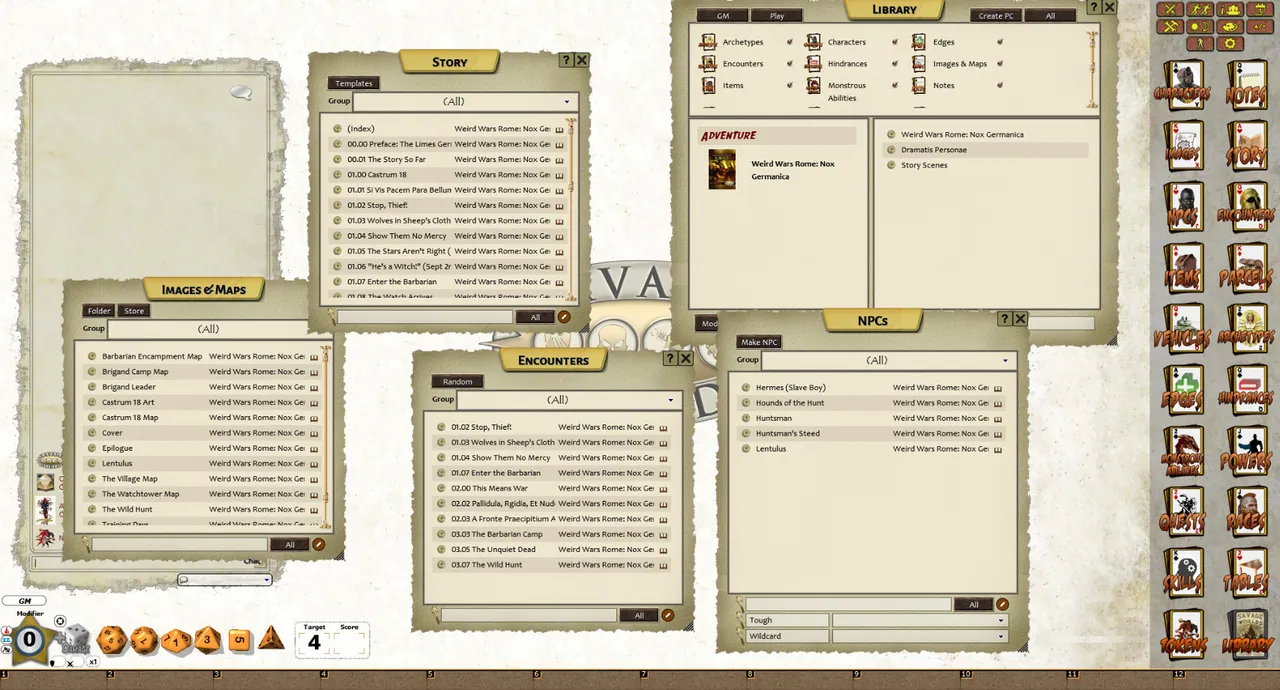This screenshot has width=1280, height=690.
Task: Select the d6 cube die
Action: 240,640
